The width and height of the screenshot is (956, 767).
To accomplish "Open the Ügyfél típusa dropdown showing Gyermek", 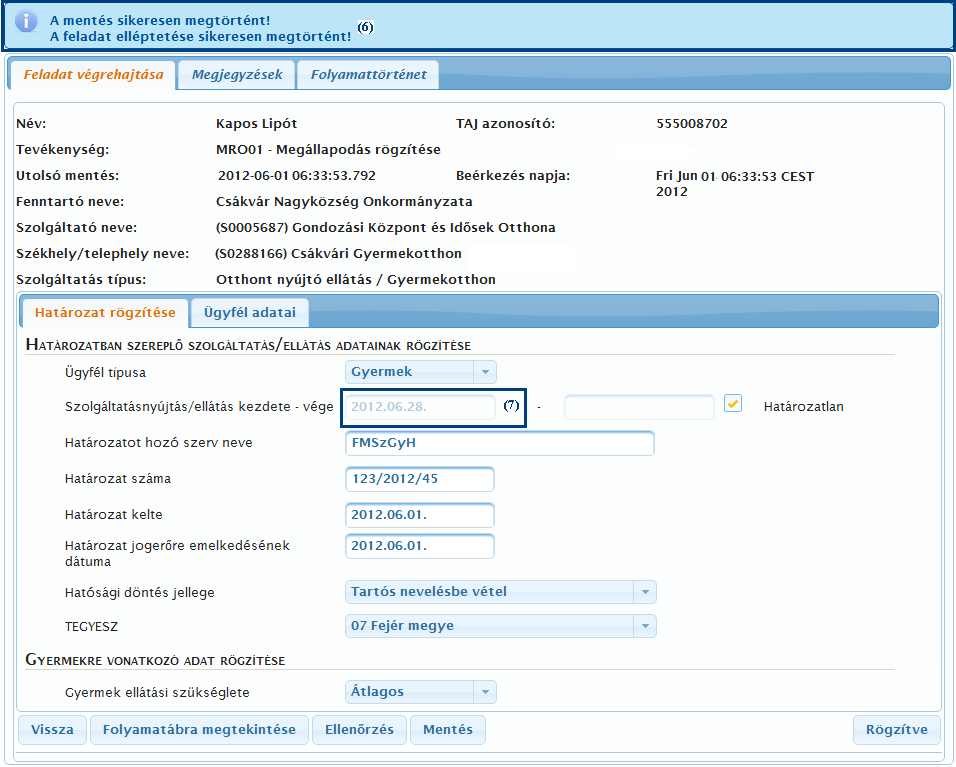I will (x=421, y=372).
